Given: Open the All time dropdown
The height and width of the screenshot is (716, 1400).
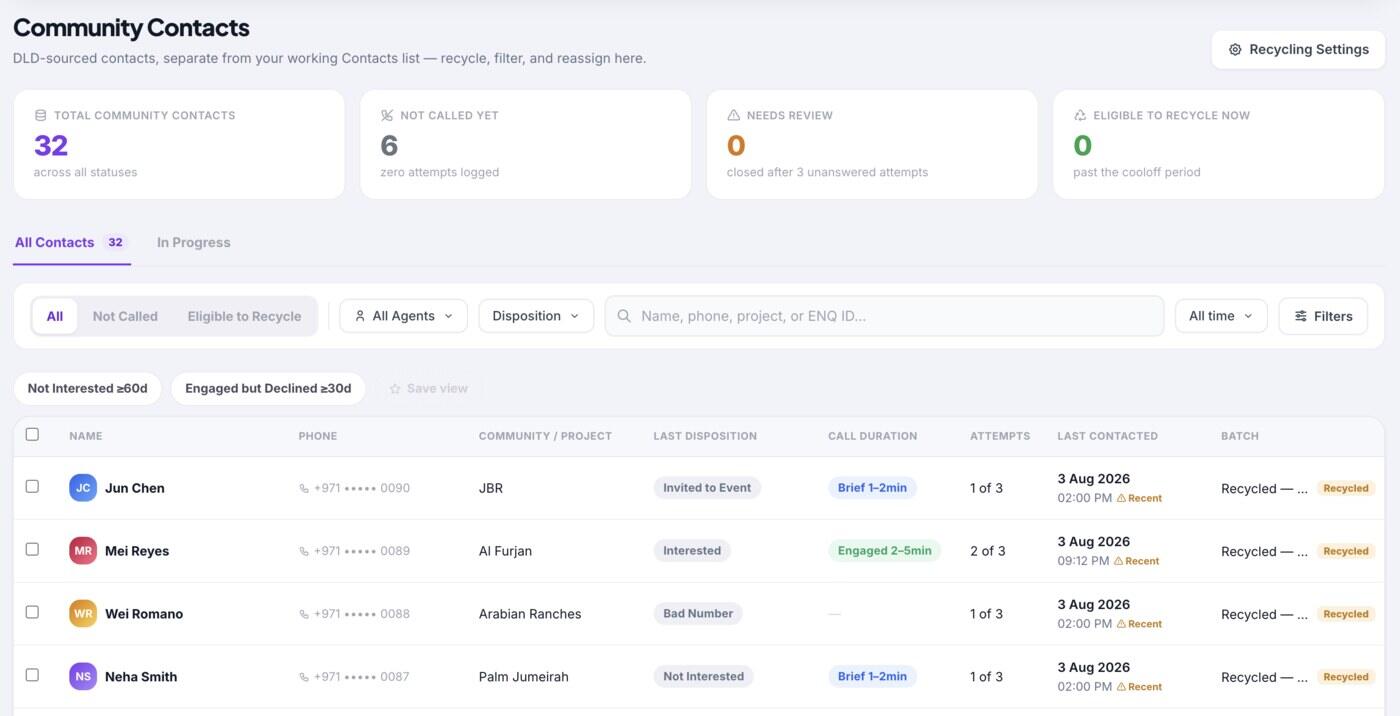Looking at the screenshot, I should coord(1221,316).
